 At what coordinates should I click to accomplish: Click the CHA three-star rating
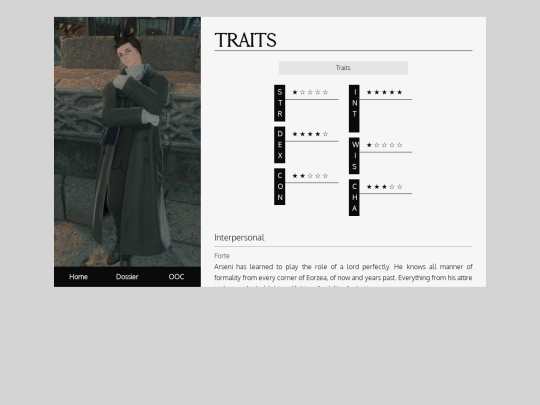(384, 187)
